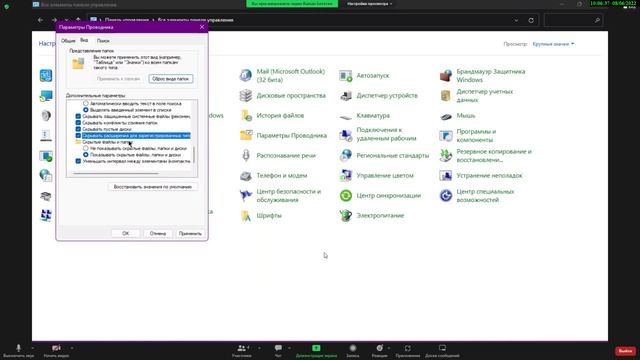The height and width of the screenshot is (360, 640).
Task: Click Сброс вида папок button
Action: tap(171, 79)
